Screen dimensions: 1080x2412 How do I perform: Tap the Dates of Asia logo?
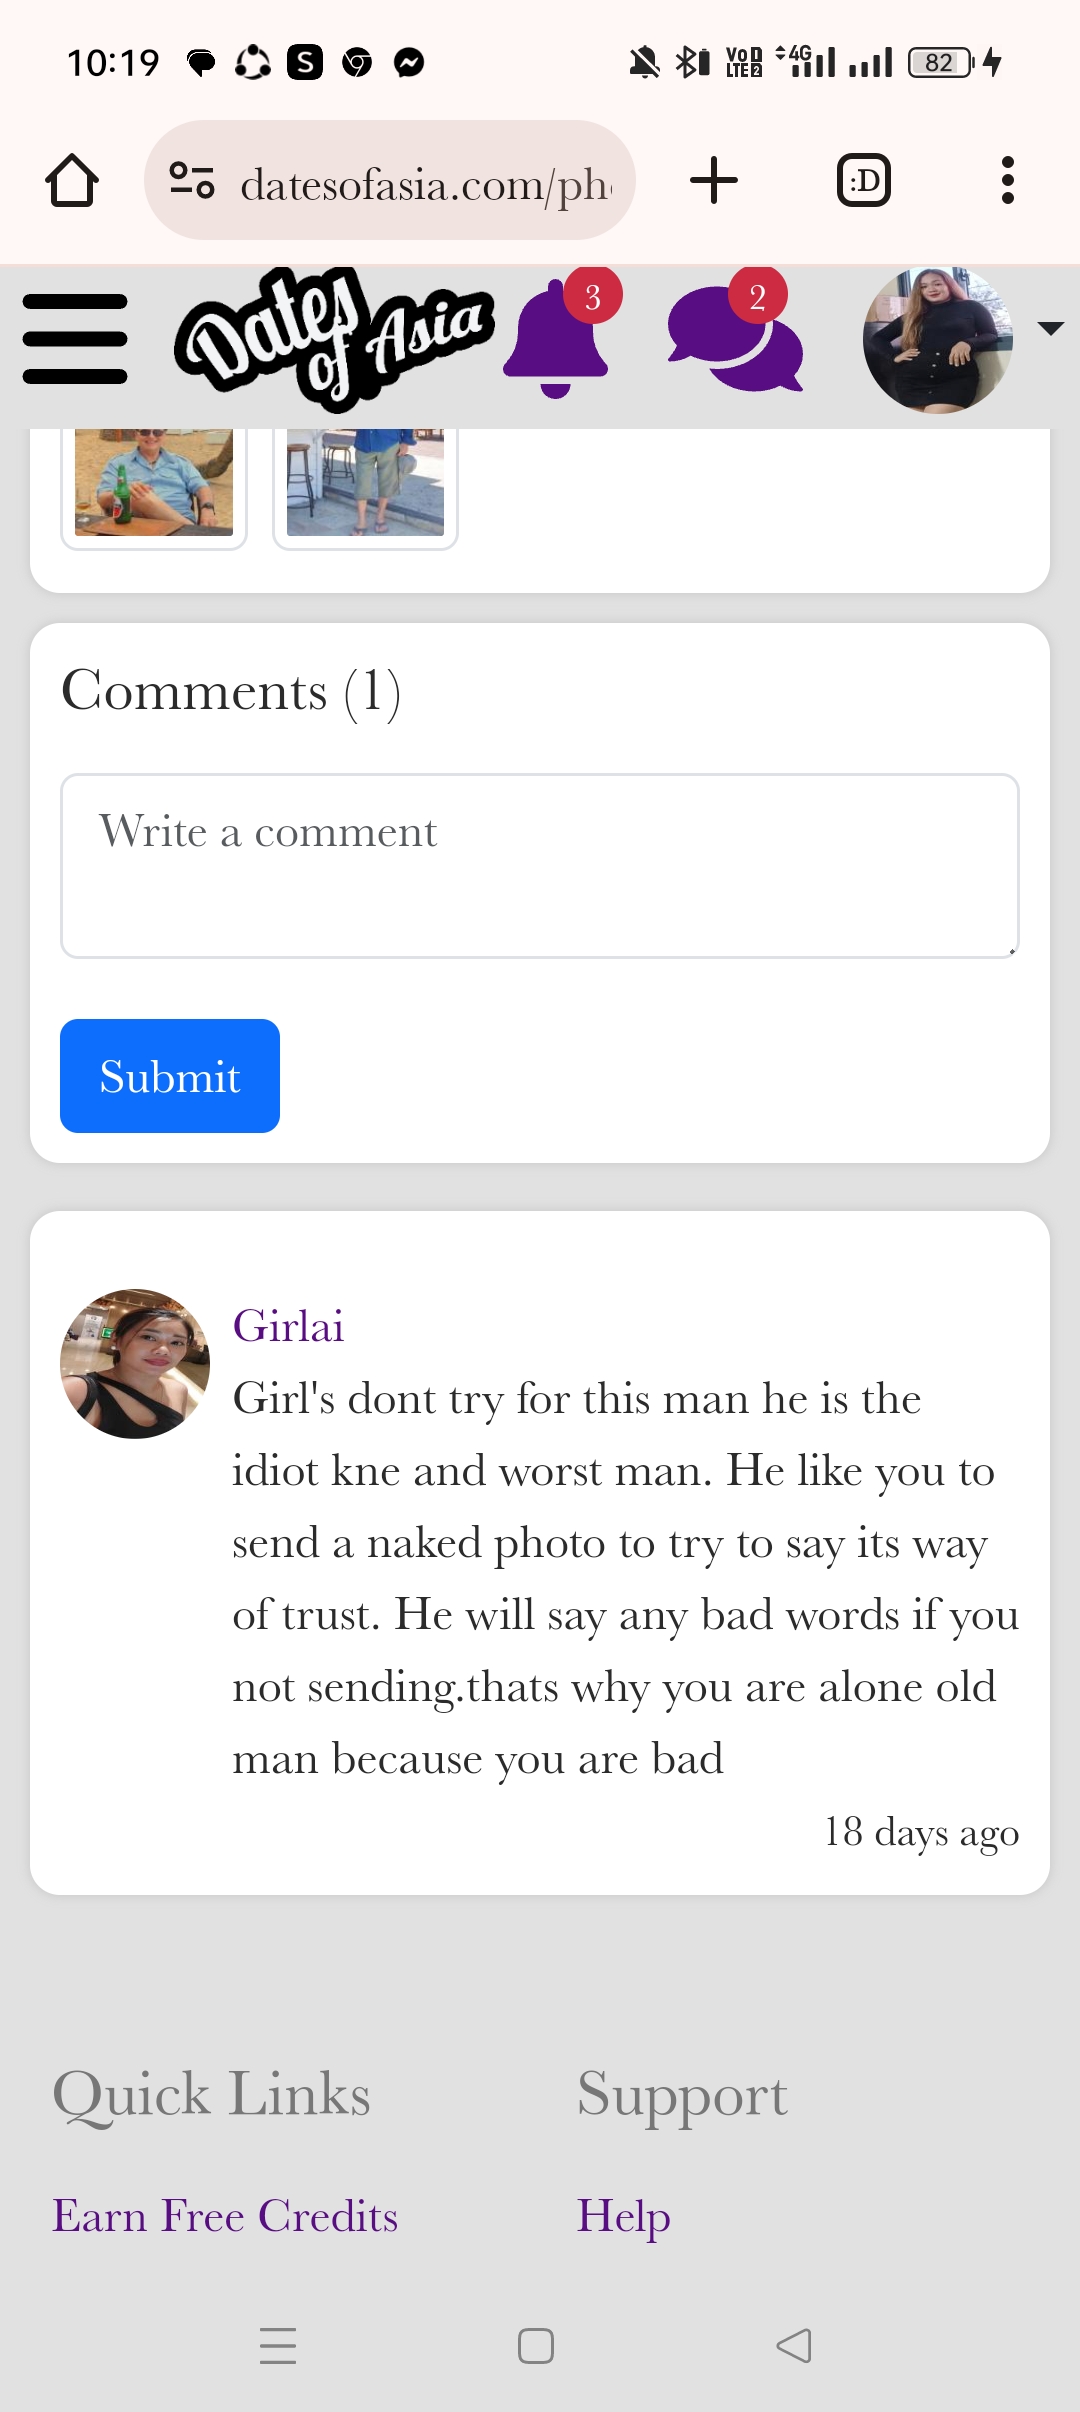point(334,339)
